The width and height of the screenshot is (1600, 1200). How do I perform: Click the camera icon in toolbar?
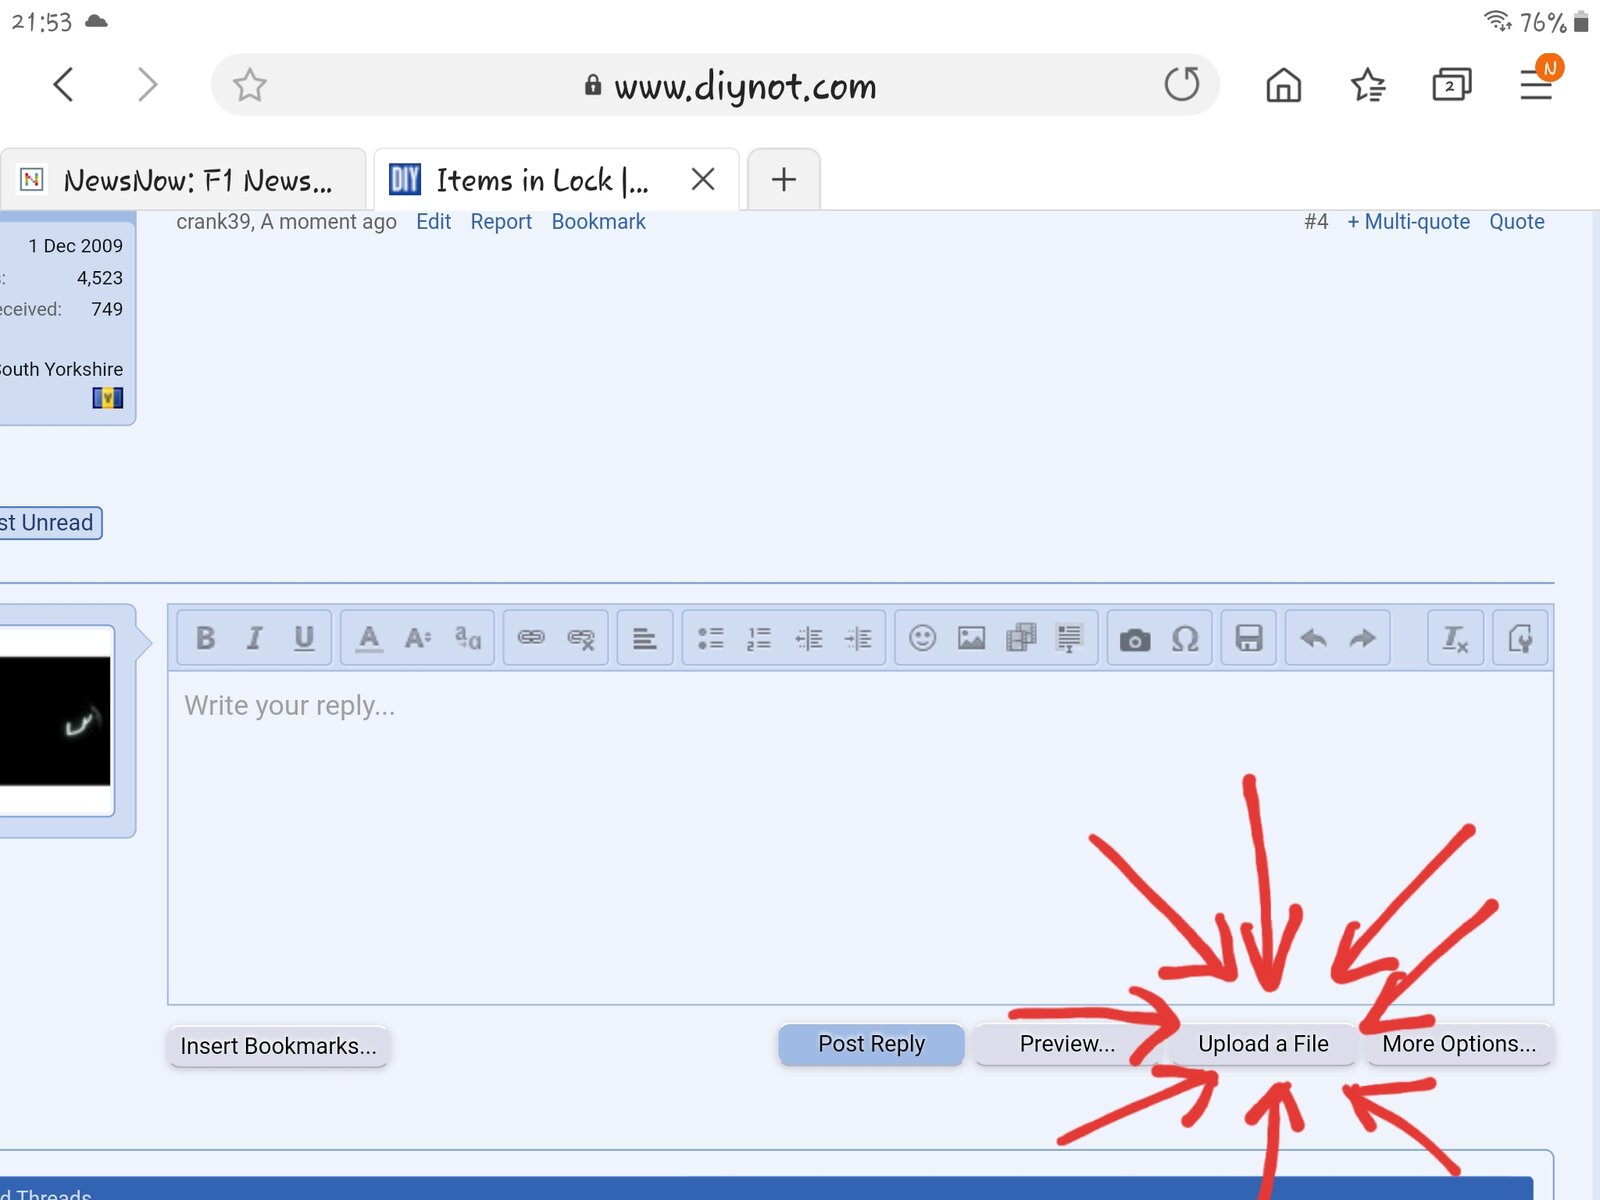(x=1135, y=638)
